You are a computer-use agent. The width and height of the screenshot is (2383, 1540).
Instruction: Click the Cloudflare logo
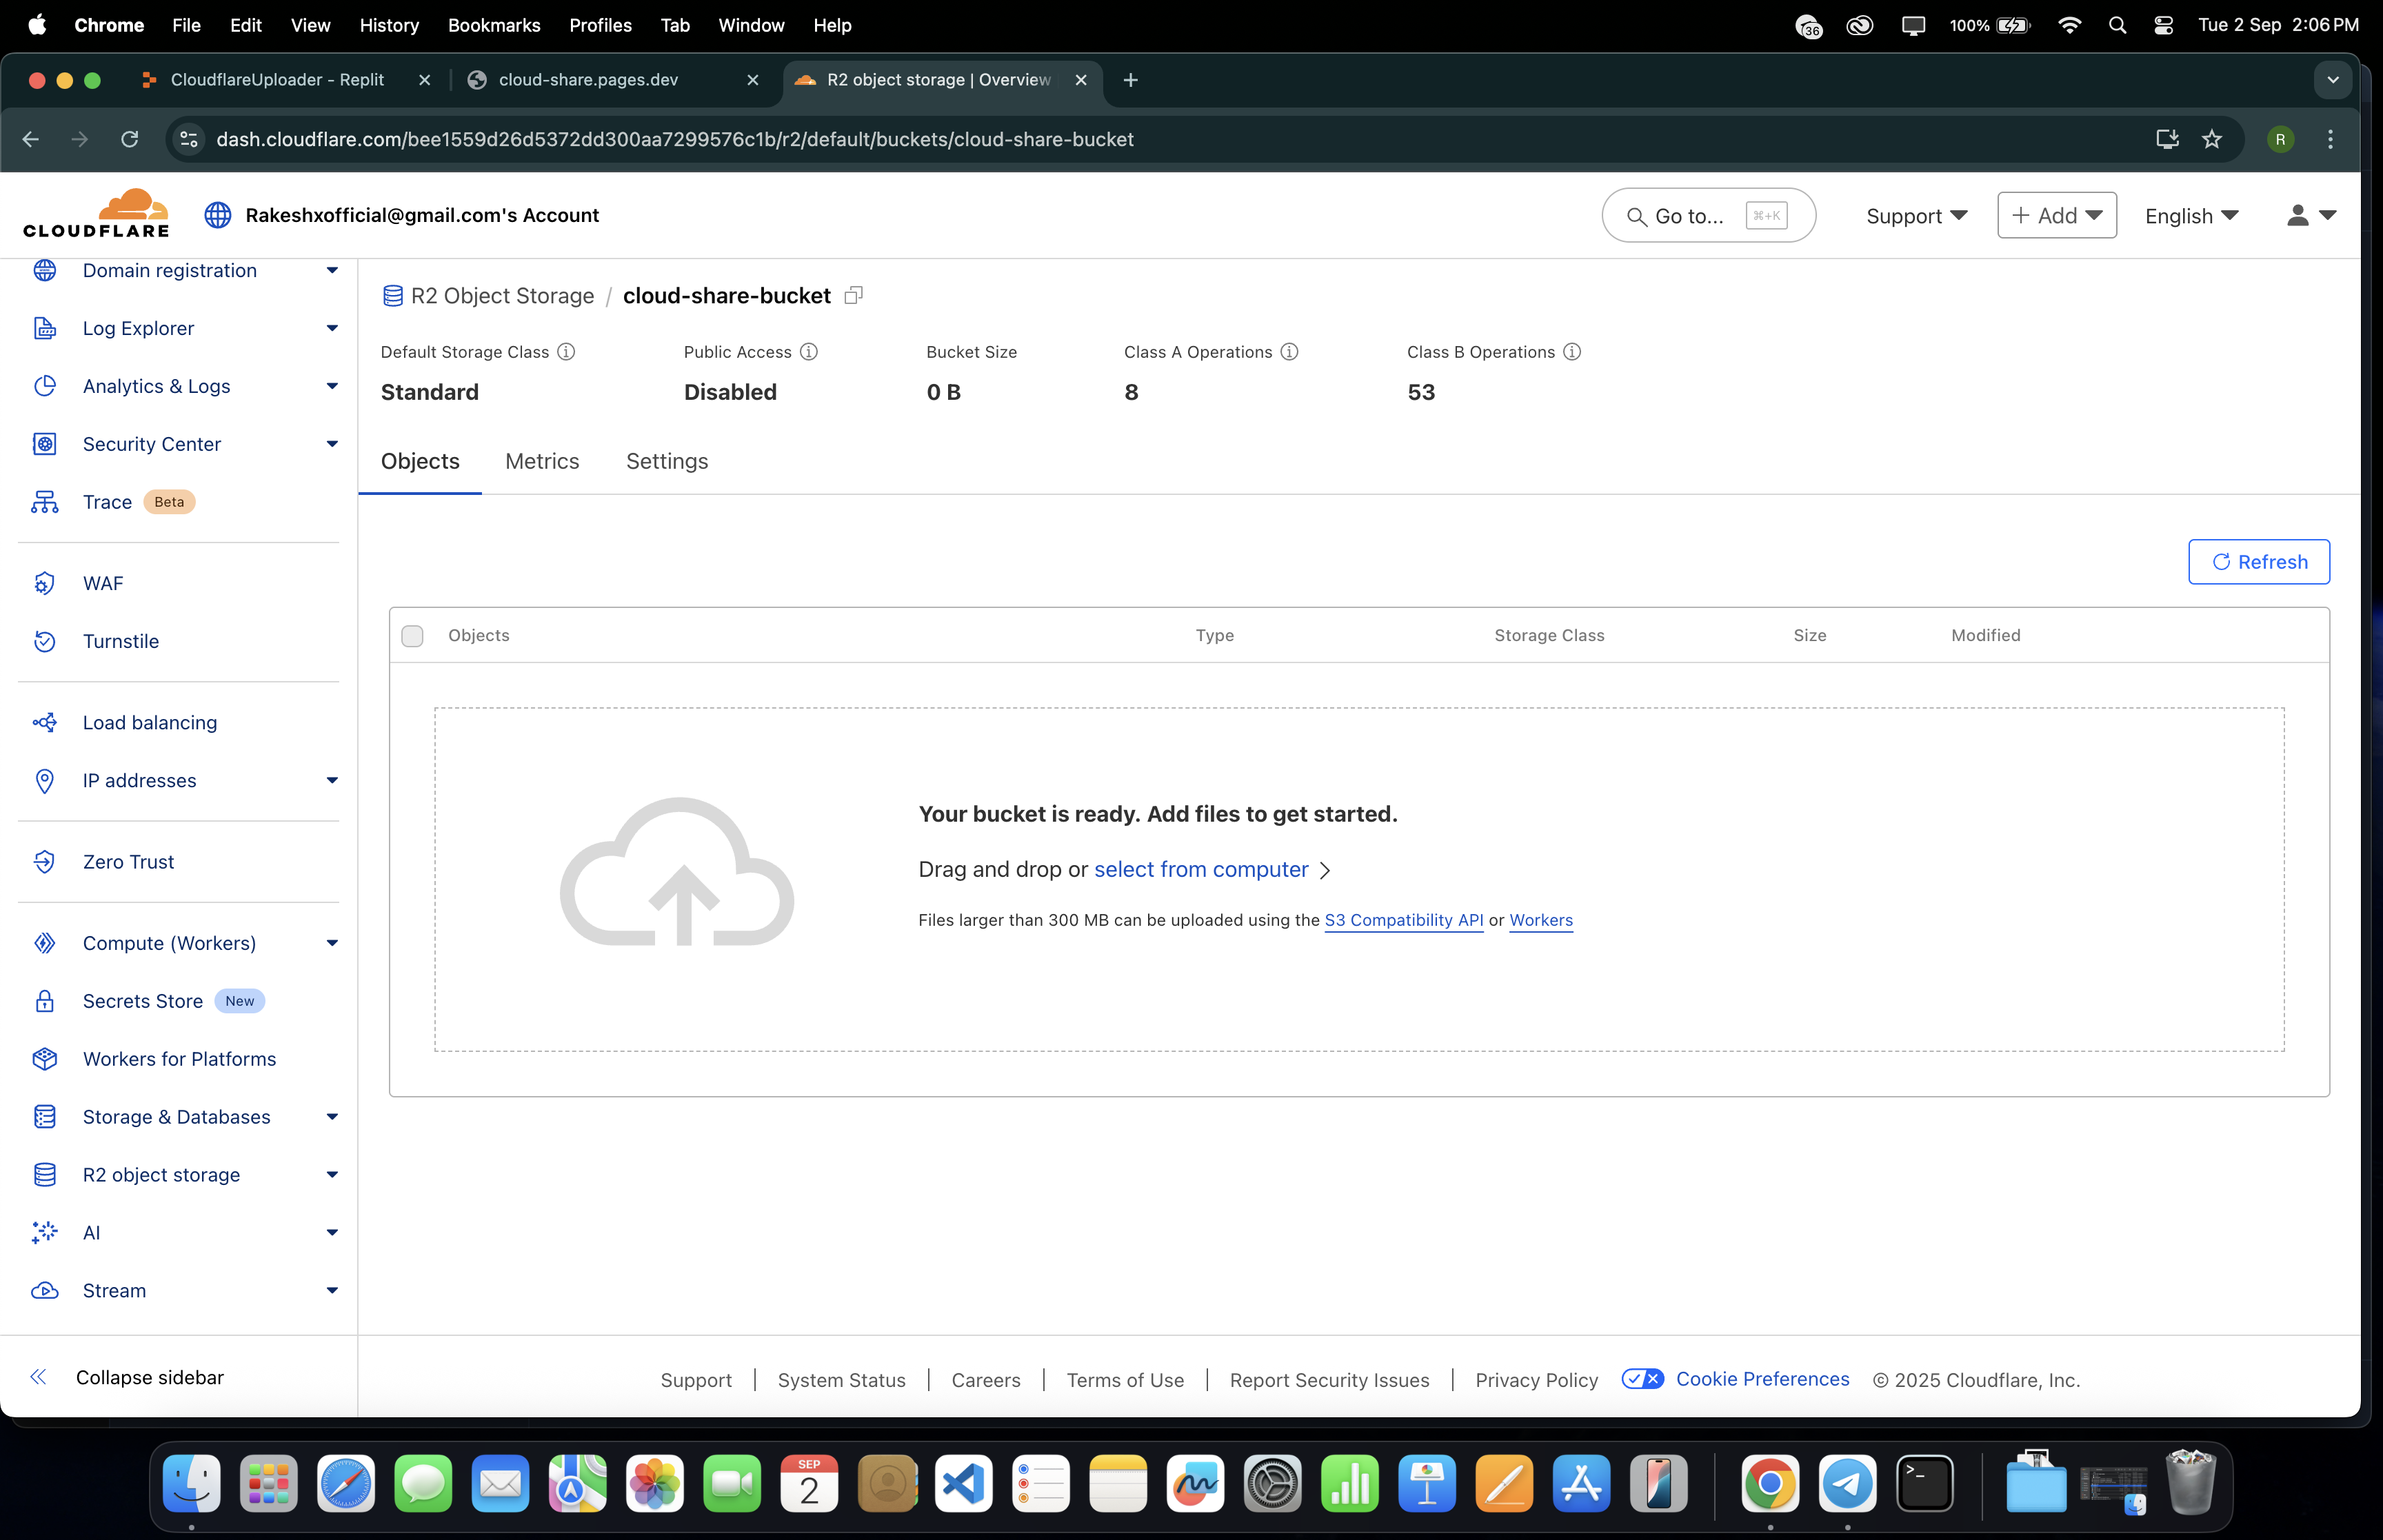click(96, 213)
